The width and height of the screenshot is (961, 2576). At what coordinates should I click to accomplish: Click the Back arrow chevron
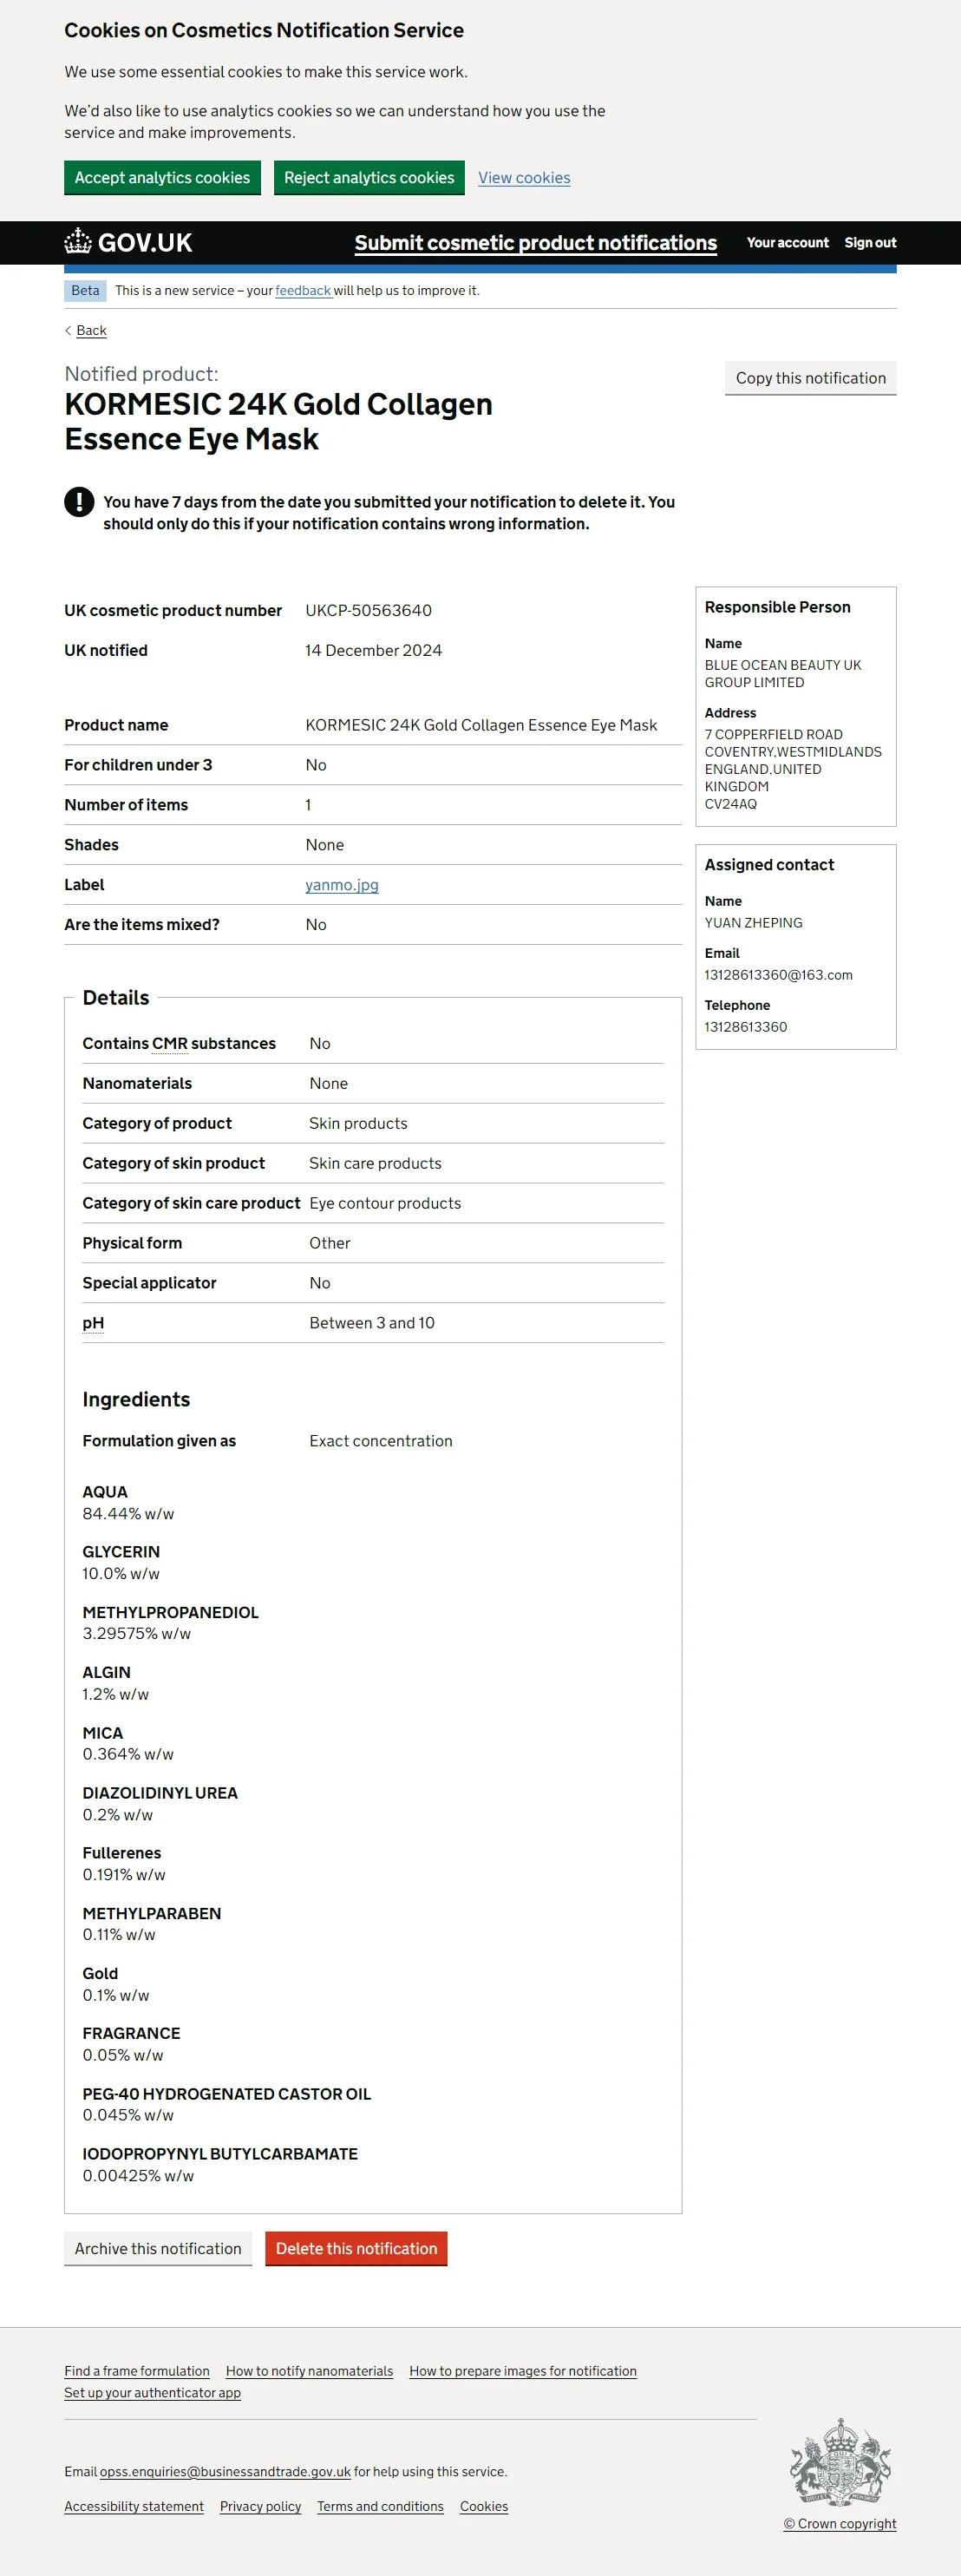point(68,330)
